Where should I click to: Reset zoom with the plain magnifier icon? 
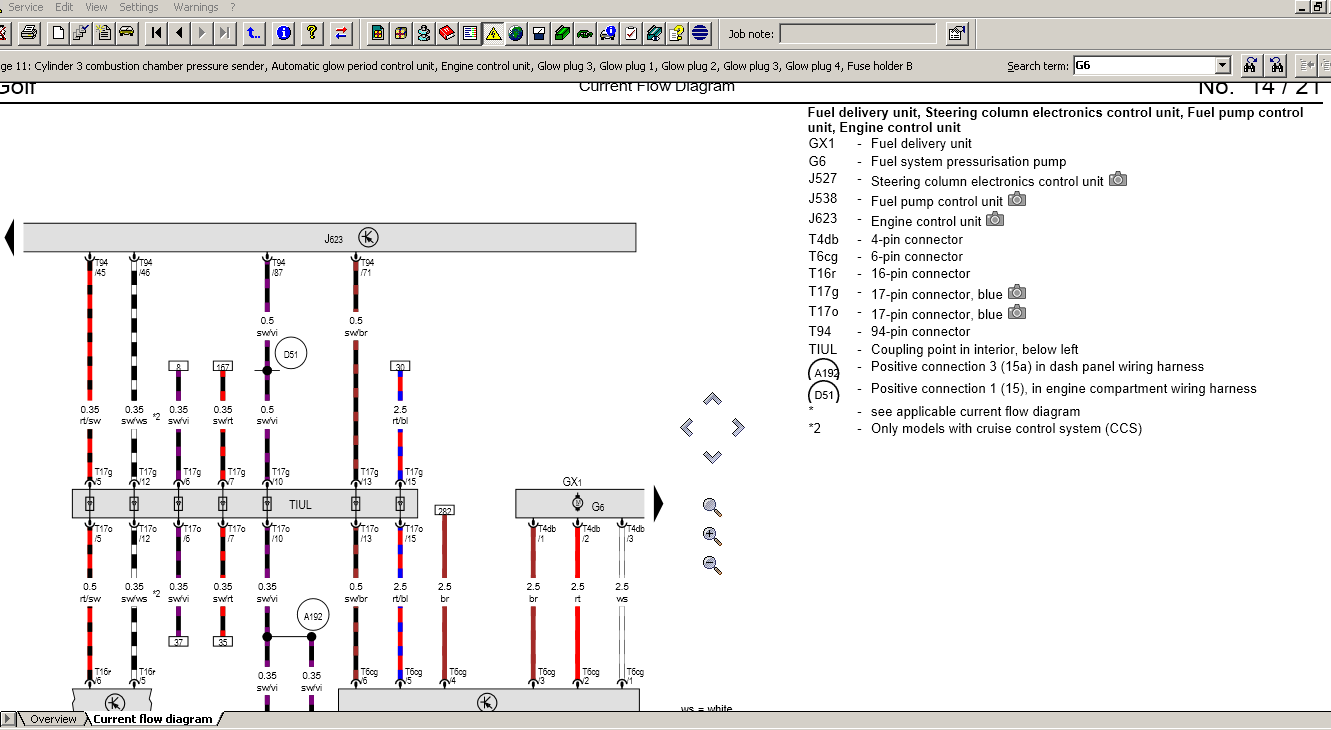click(x=712, y=507)
